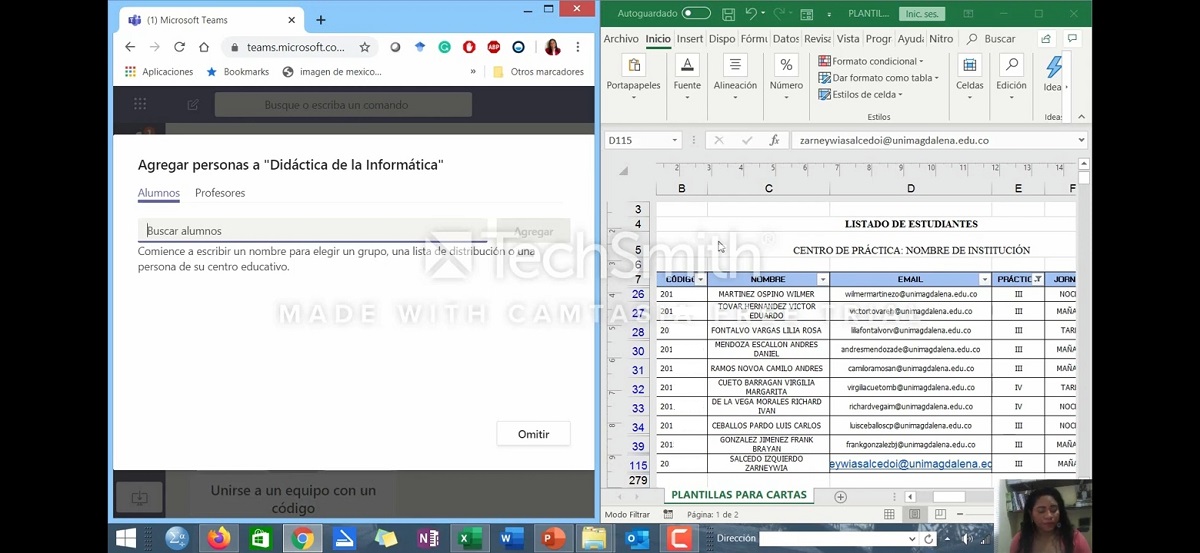This screenshot has height=553, width=1200.
Task: Open the Chrome profile avatar
Action: point(552,47)
